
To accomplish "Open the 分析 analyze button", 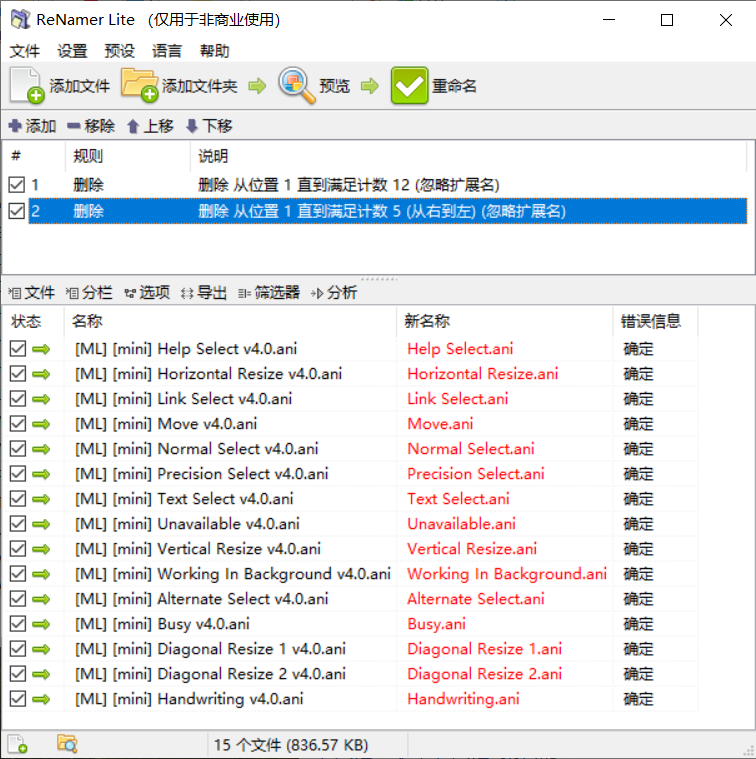I will (x=334, y=292).
